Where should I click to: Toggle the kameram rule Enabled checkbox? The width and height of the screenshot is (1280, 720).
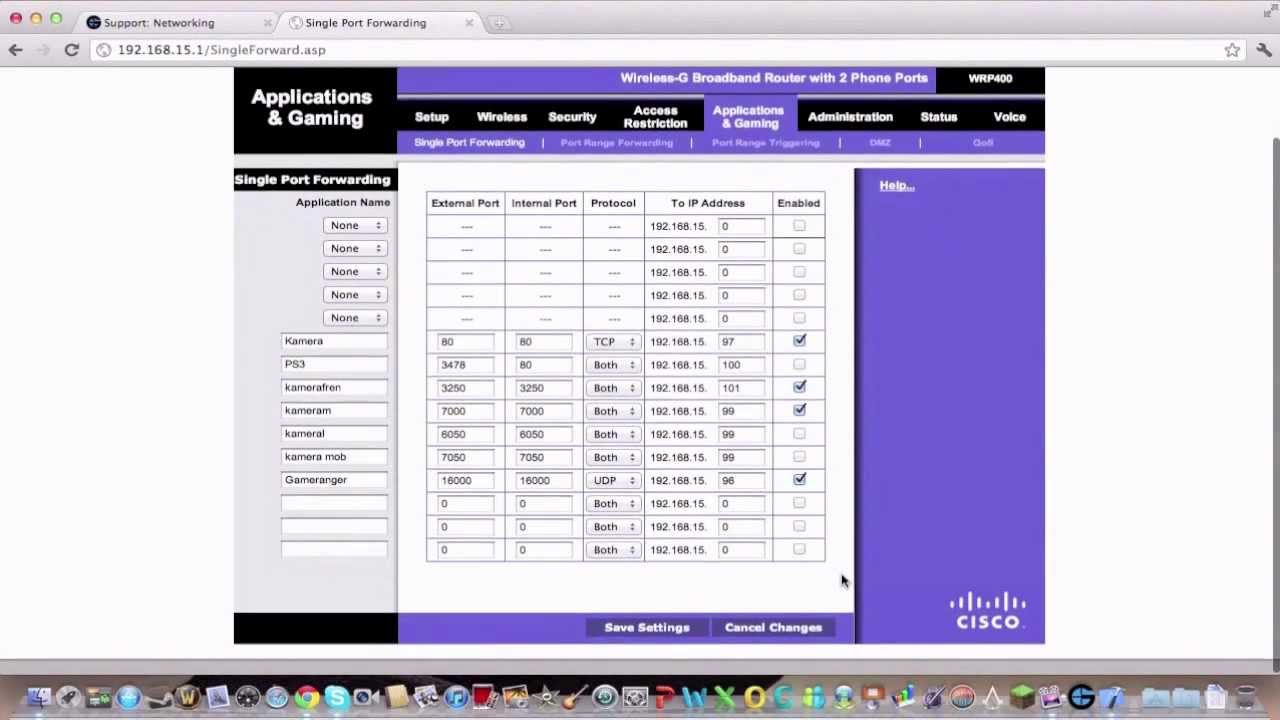(x=799, y=410)
